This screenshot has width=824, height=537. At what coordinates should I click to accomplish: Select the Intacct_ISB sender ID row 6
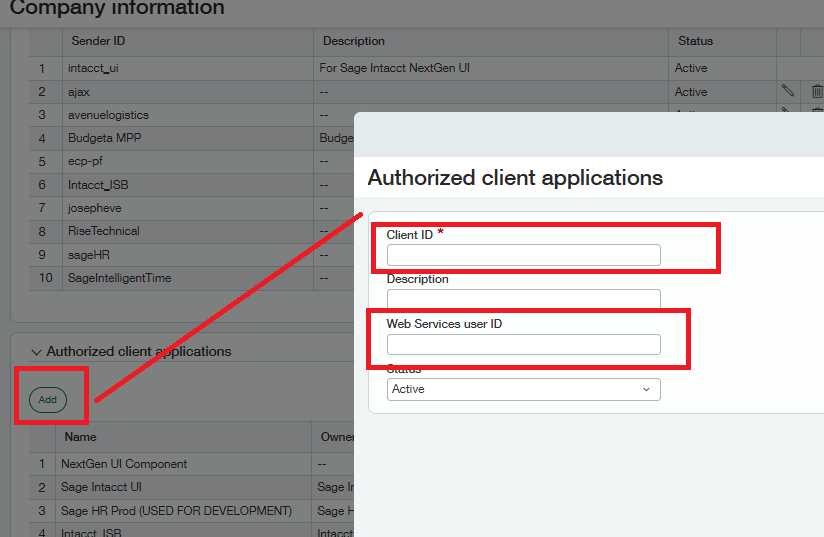pos(188,185)
